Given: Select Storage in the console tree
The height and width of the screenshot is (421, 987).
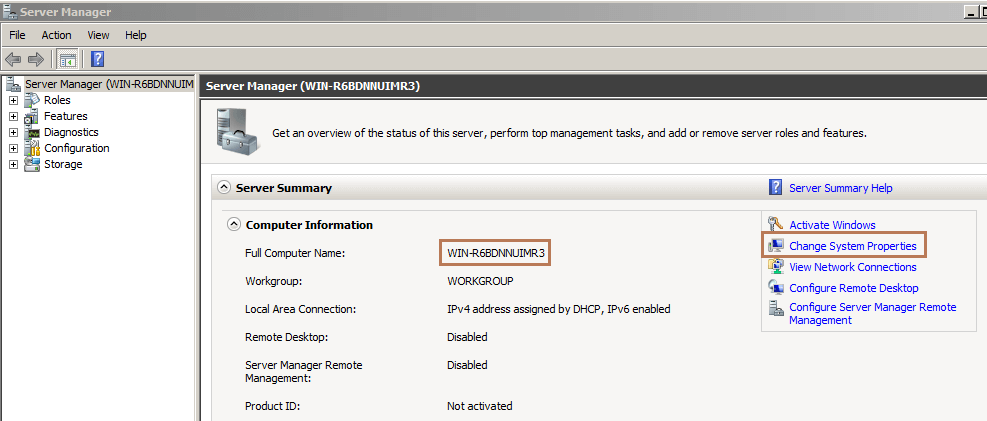Looking at the screenshot, I should coord(63,164).
